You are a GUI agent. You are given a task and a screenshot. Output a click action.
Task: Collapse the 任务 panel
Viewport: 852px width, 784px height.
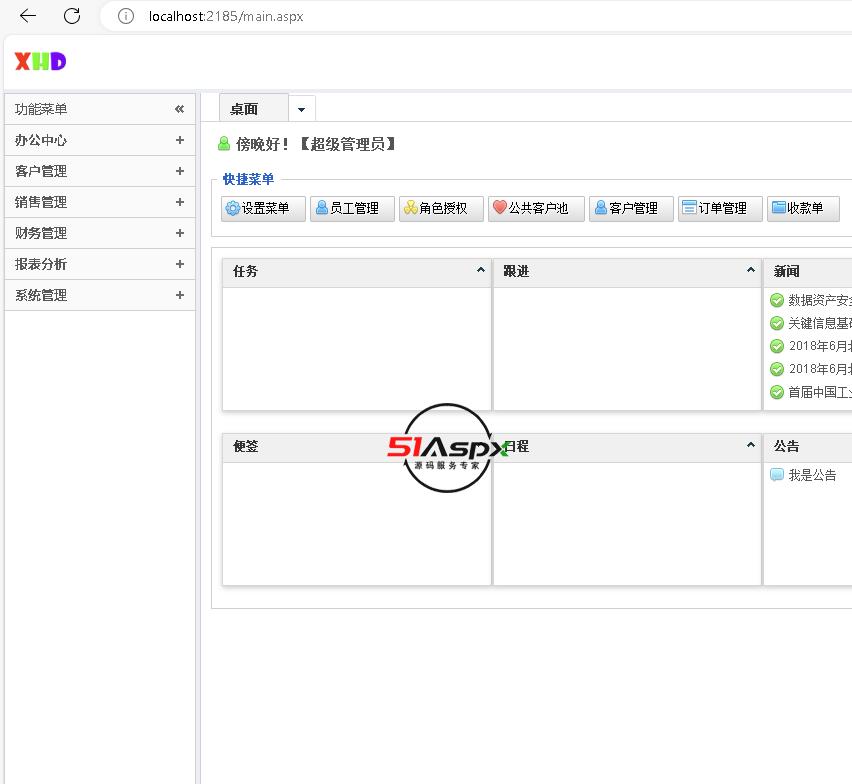tap(480, 271)
